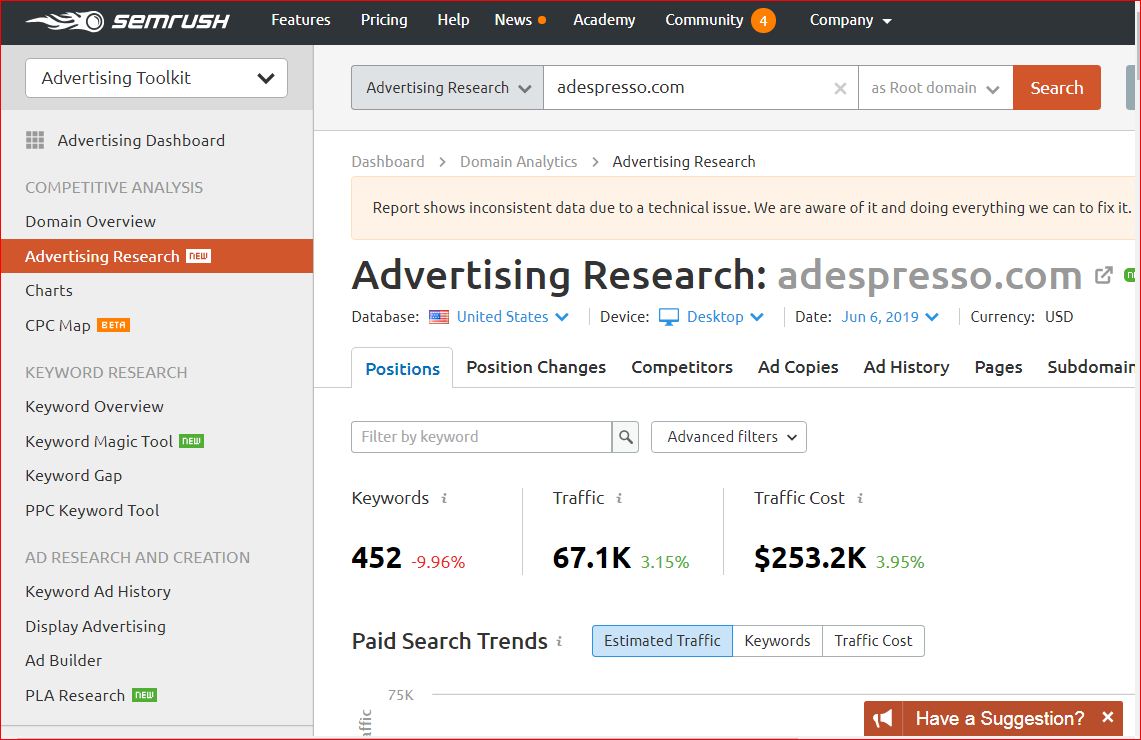This screenshot has height=740, width=1141.
Task: Open PLA Research in sidebar
Action: pos(75,696)
